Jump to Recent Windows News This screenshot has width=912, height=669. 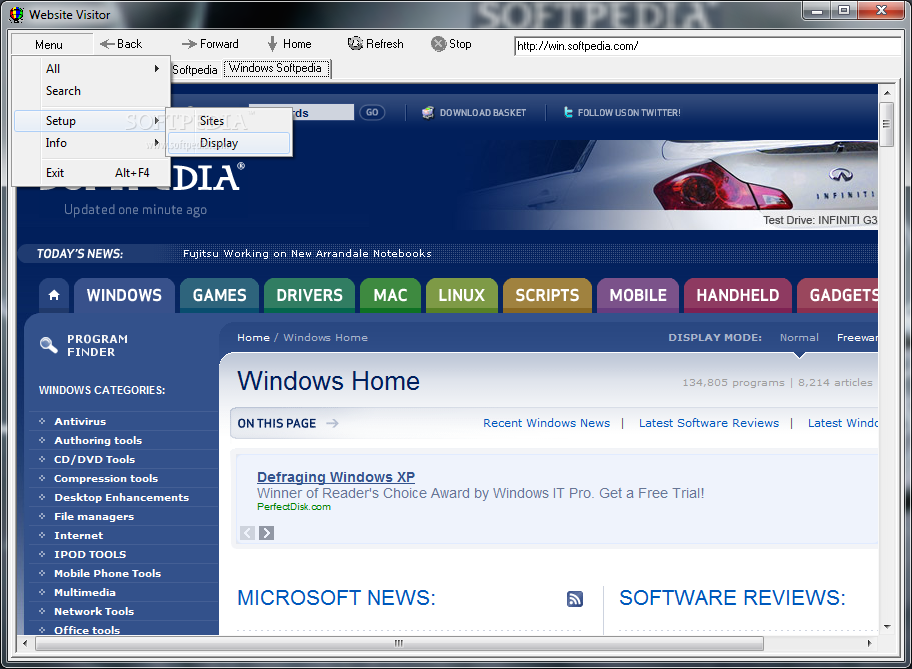point(547,424)
